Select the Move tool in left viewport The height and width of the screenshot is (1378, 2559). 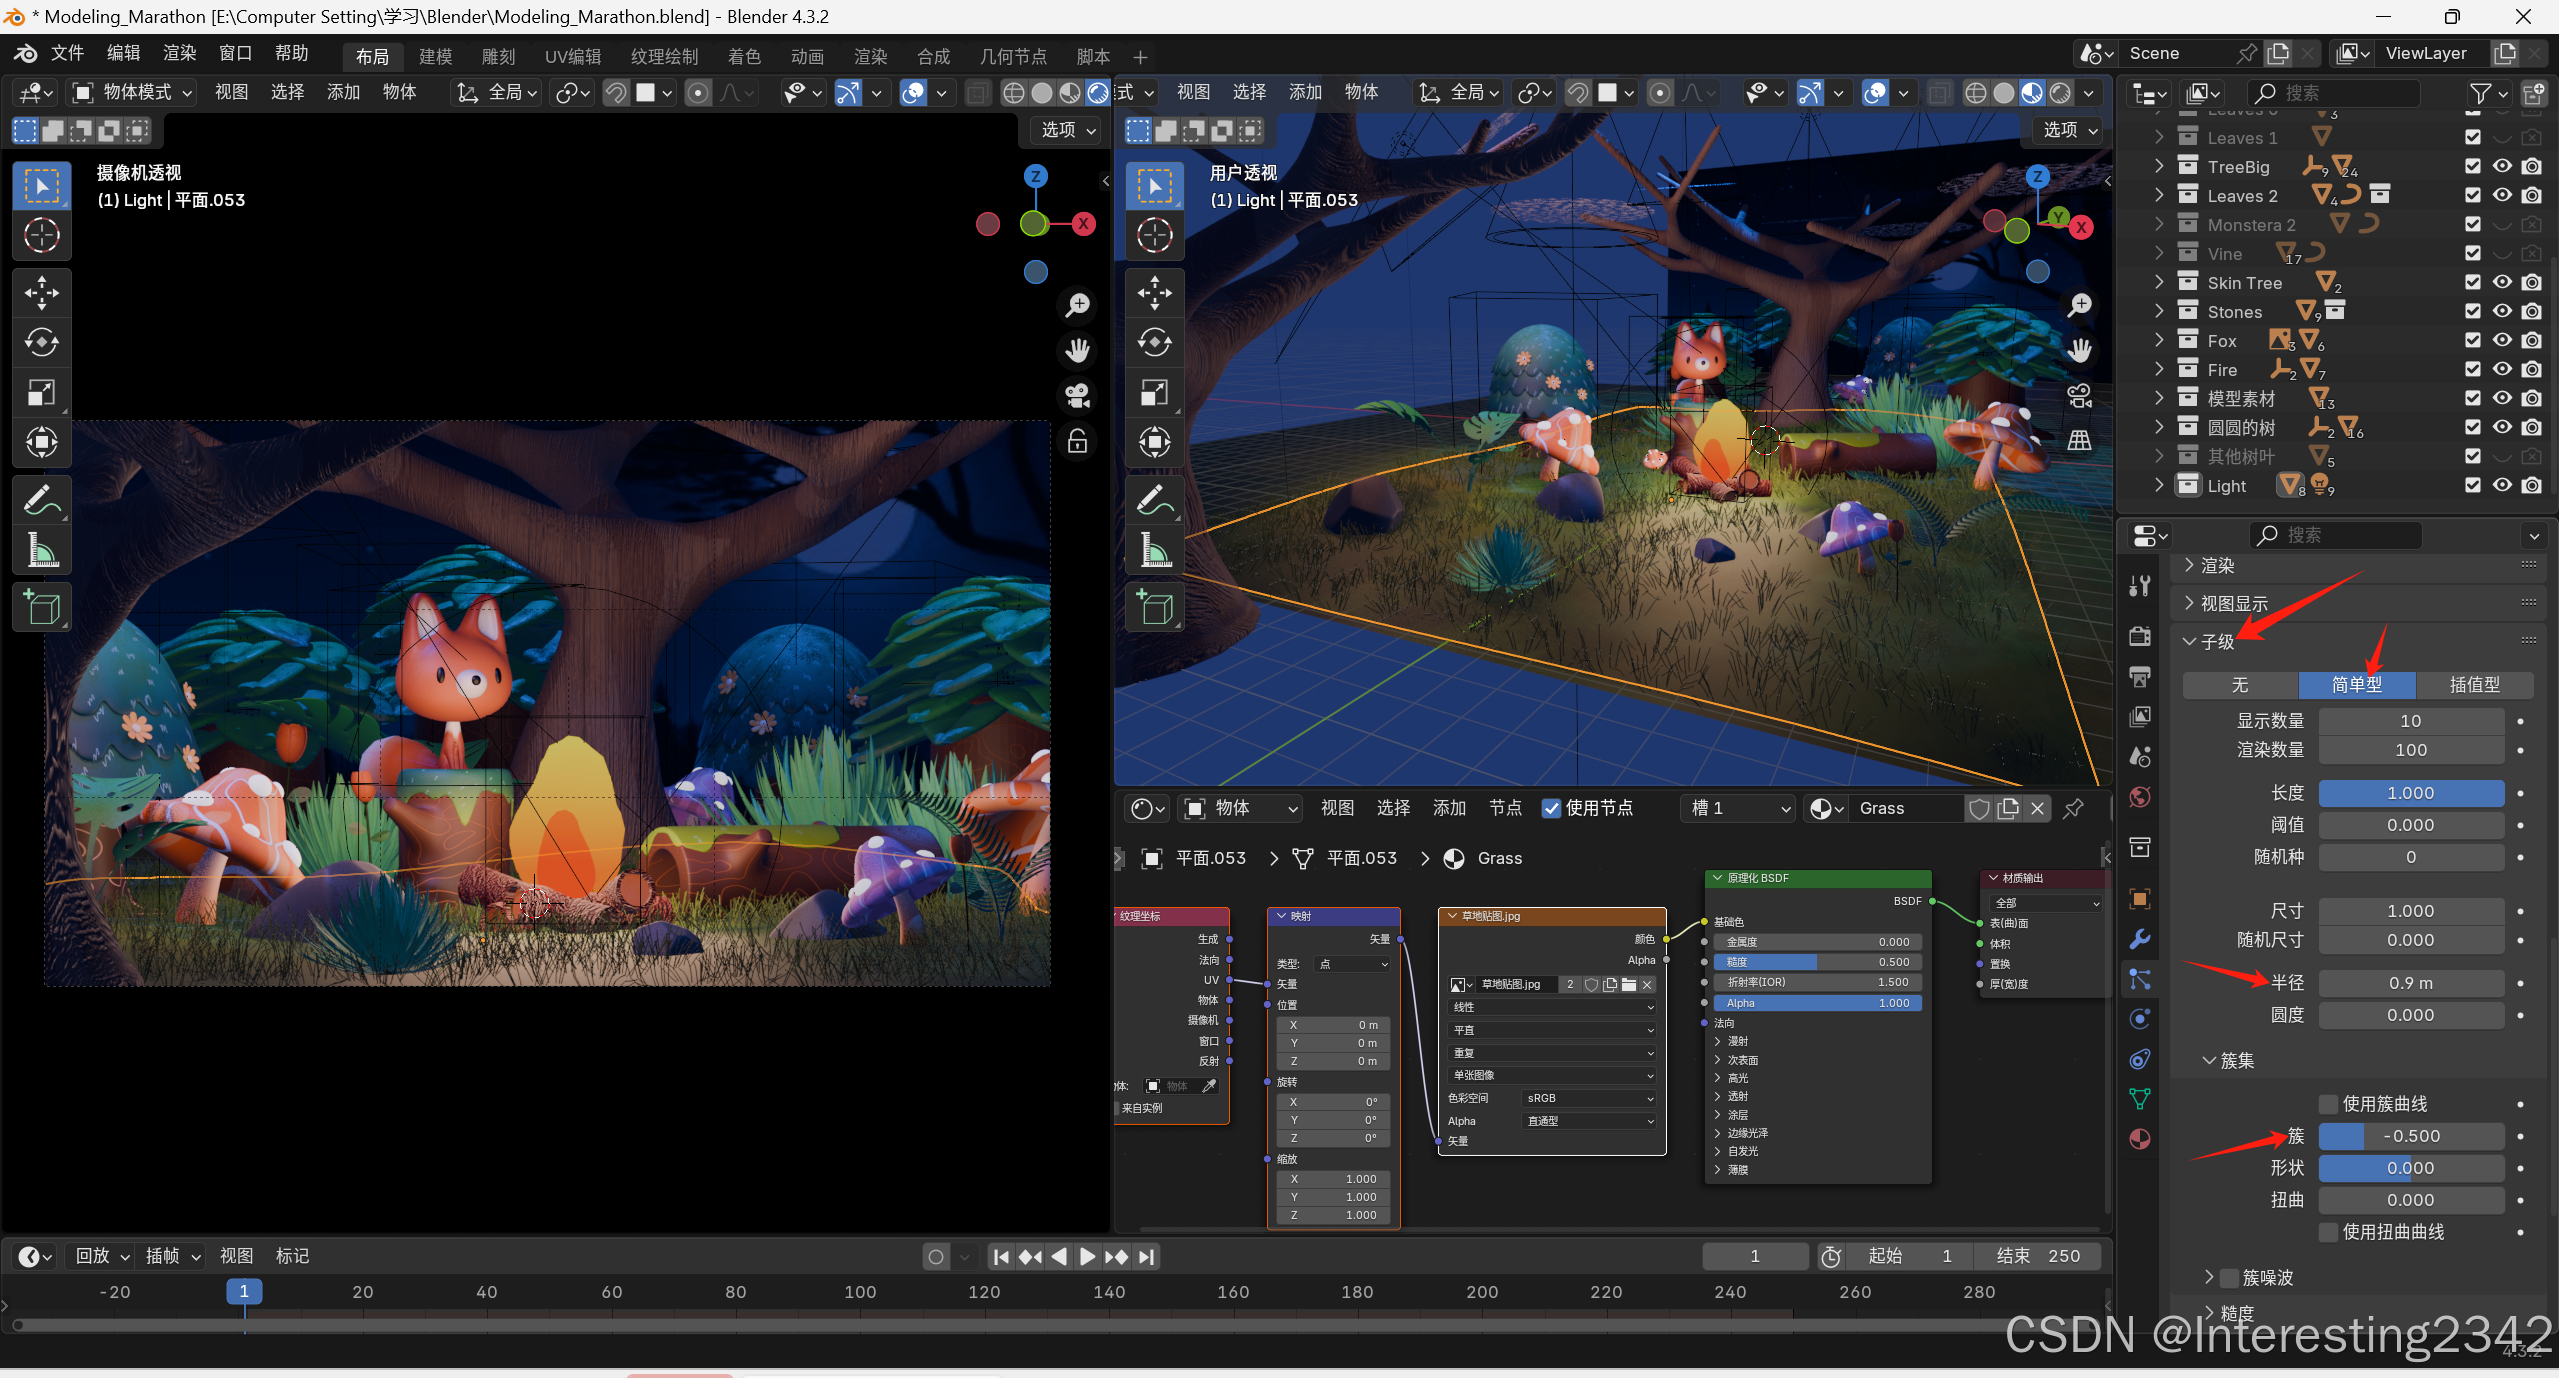41,293
